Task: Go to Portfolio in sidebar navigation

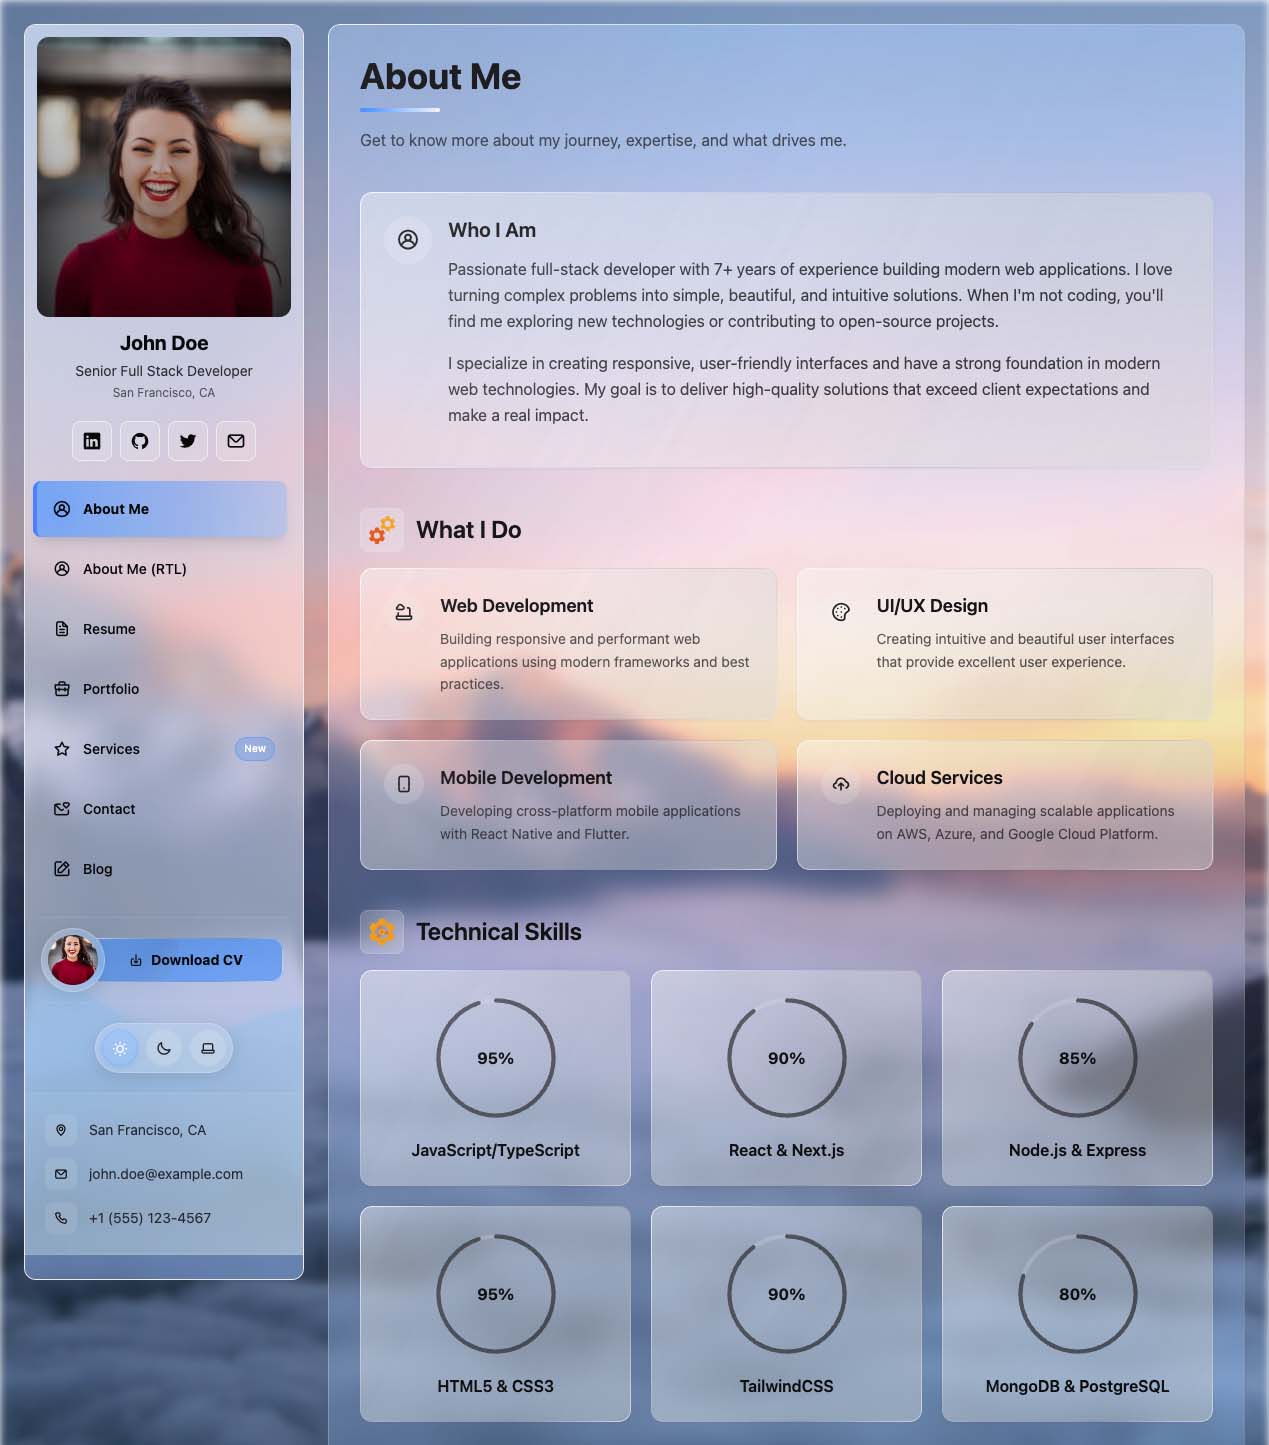Action: click(x=111, y=689)
